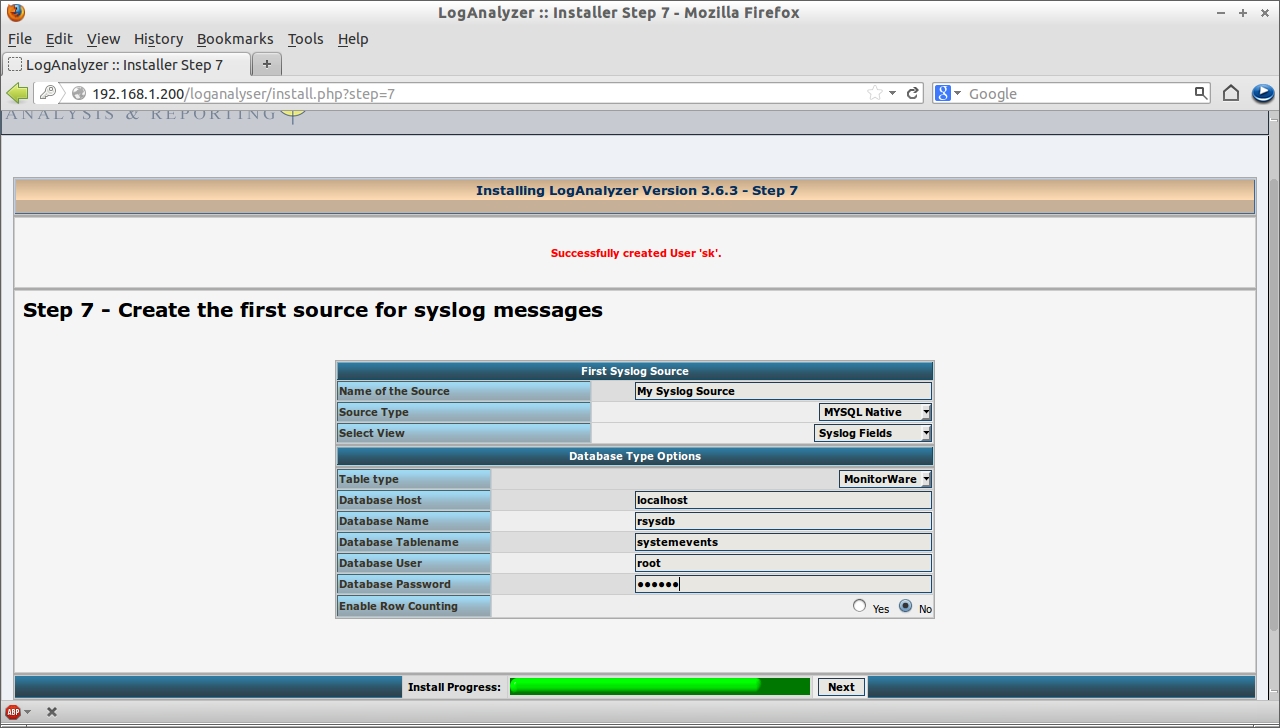The height and width of the screenshot is (728, 1280).
Task: Click the Firefox logo in title bar
Action: click(x=16, y=13)
